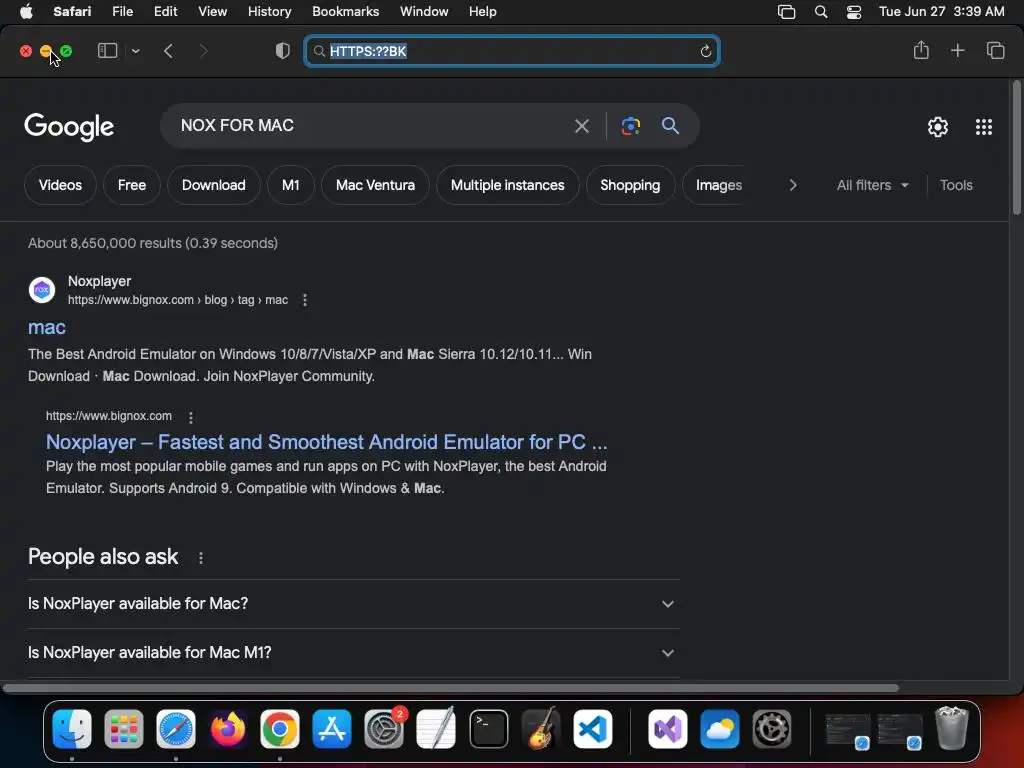
Task: Expand 'Is NoxPlayer available for Mac?'
Action: [353, 603]
